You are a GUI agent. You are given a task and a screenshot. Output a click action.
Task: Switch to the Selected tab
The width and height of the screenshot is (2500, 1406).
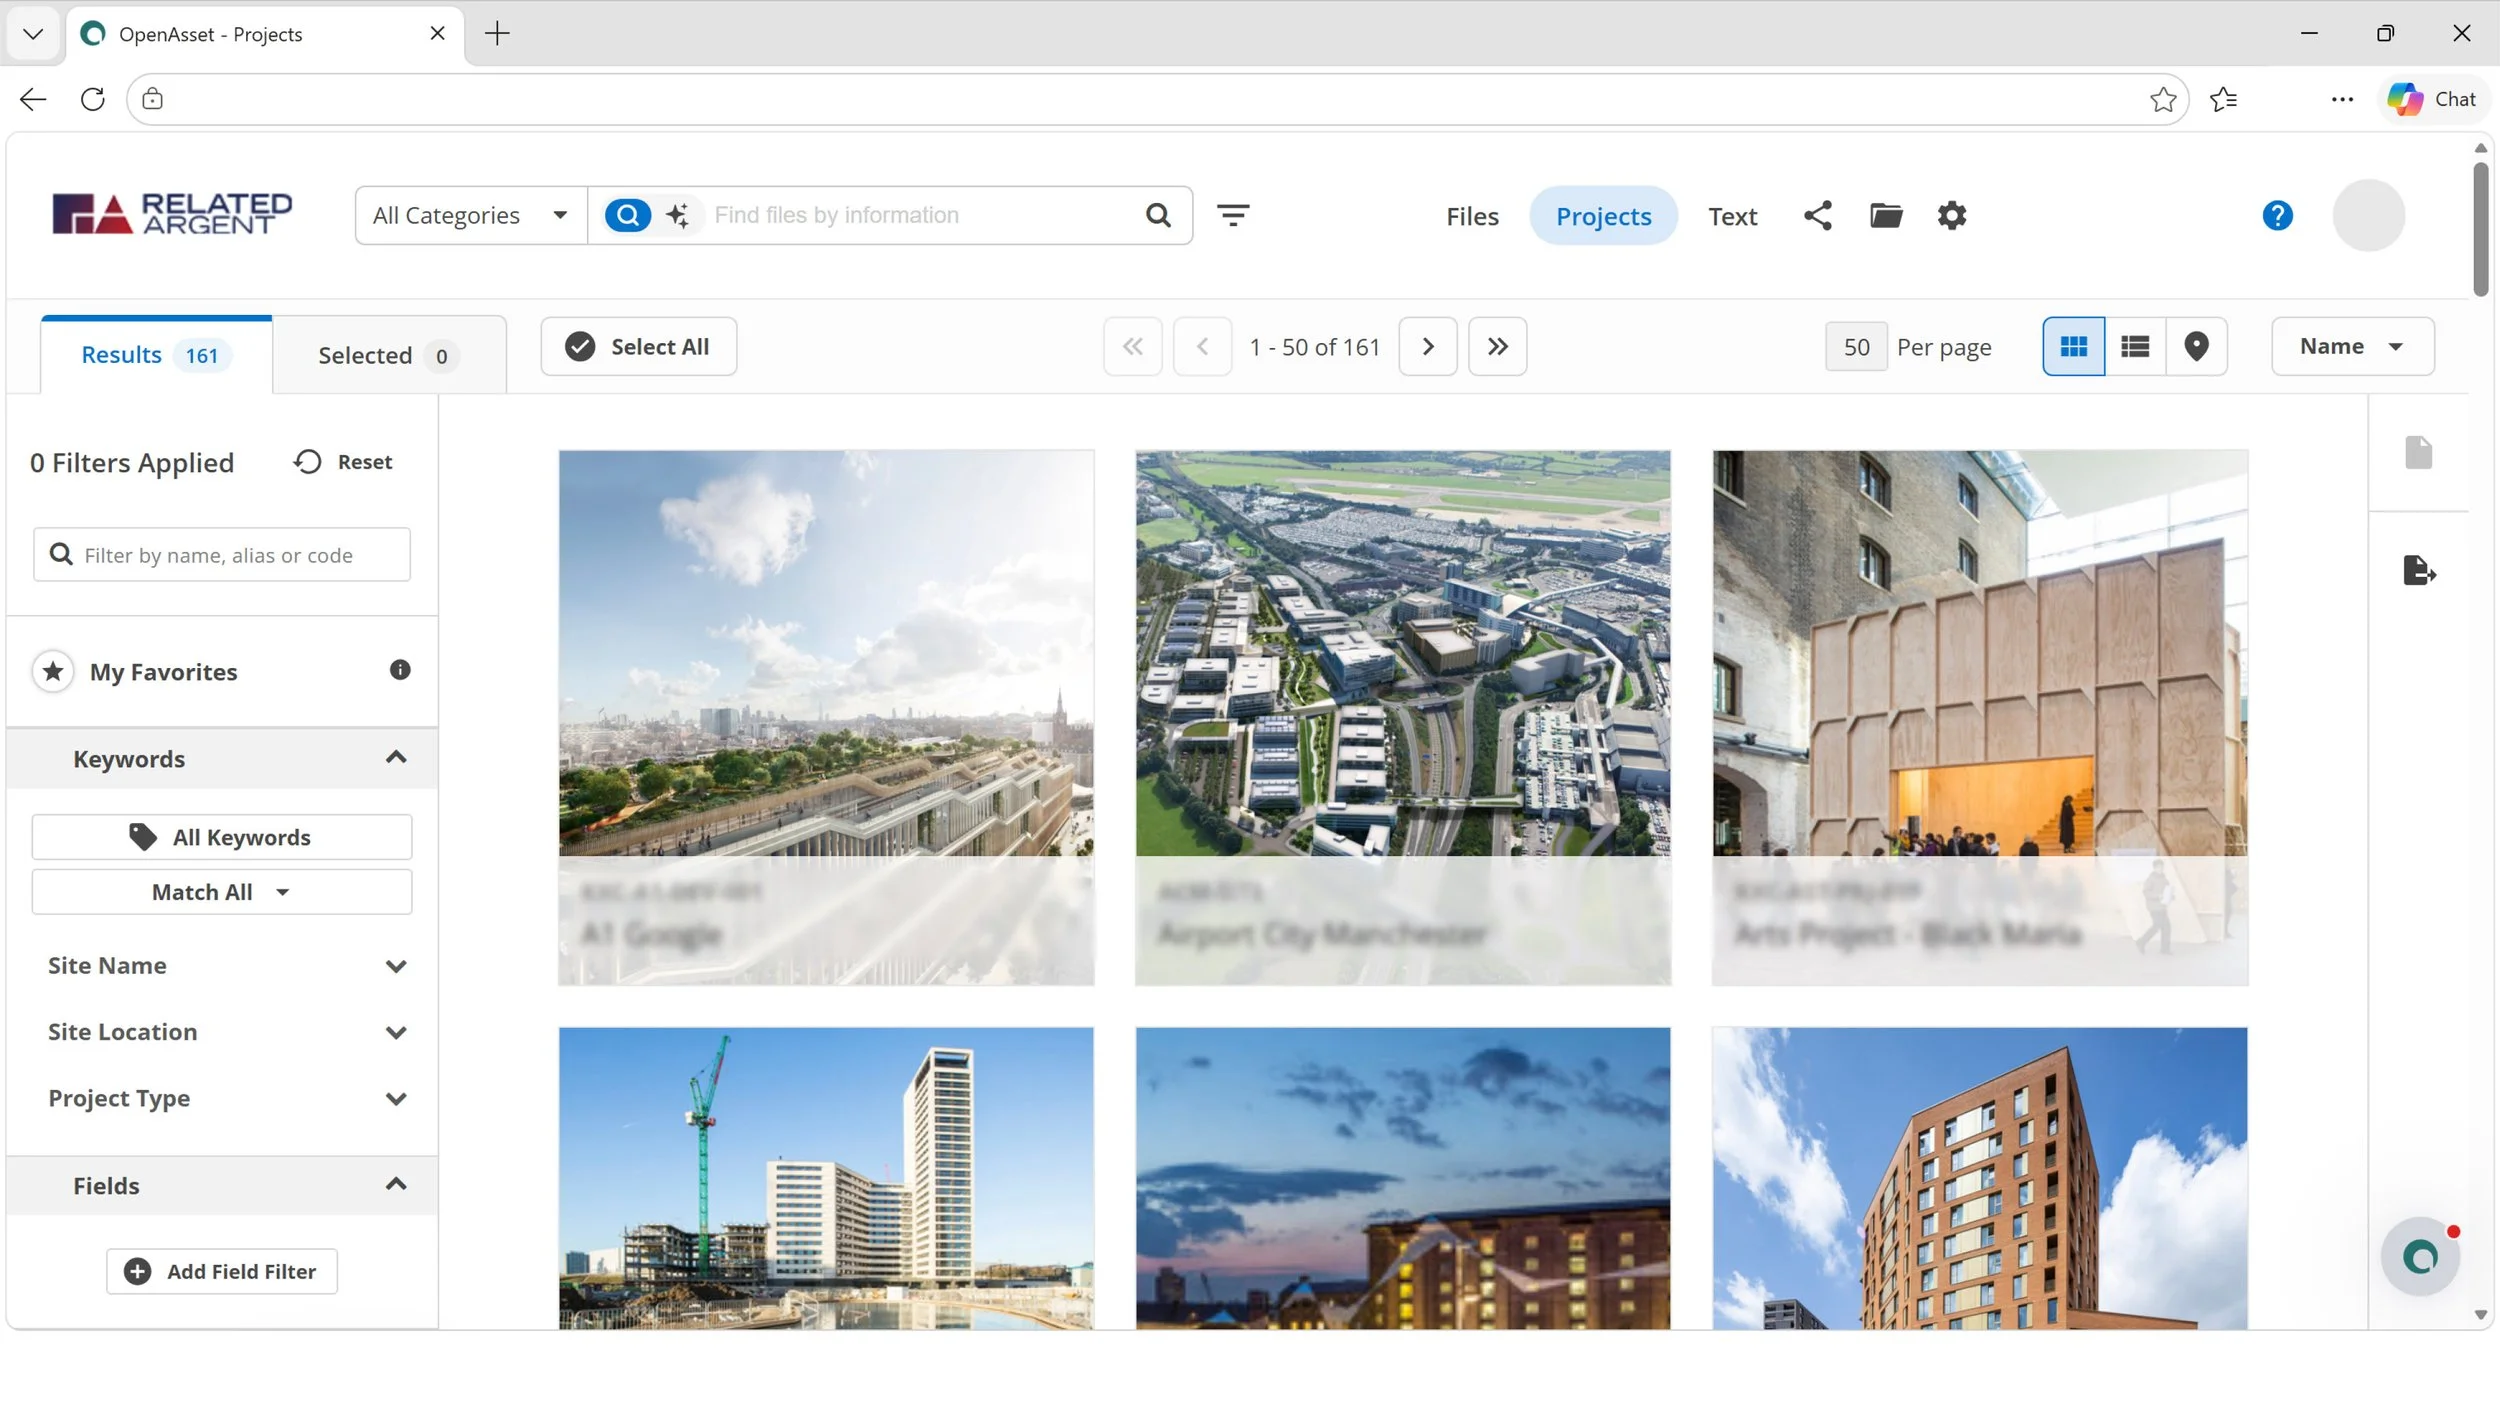pyautogui.click(x=389, y=356)
